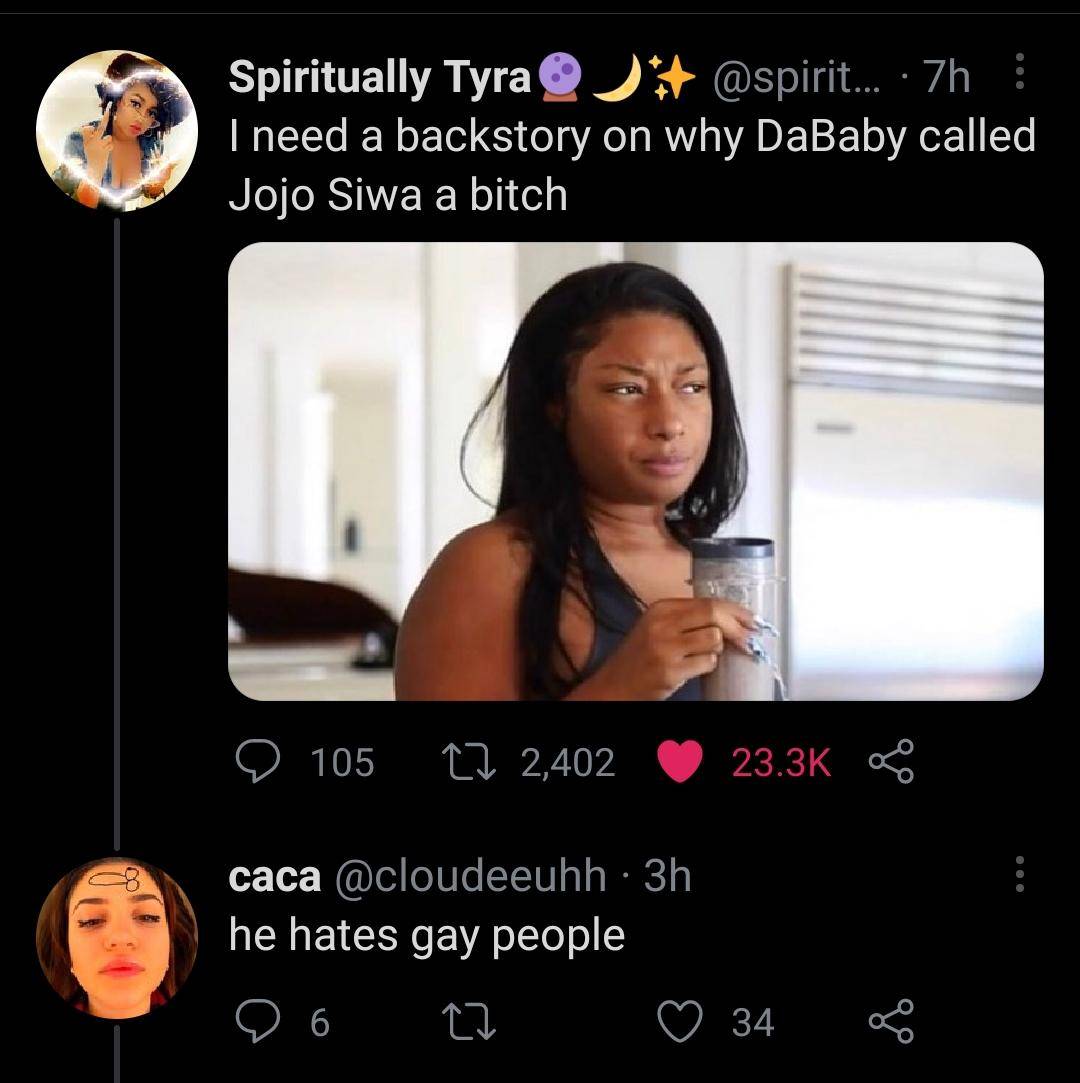Open the caca display name
The image size is (1080, 1083).
point(275,876)
